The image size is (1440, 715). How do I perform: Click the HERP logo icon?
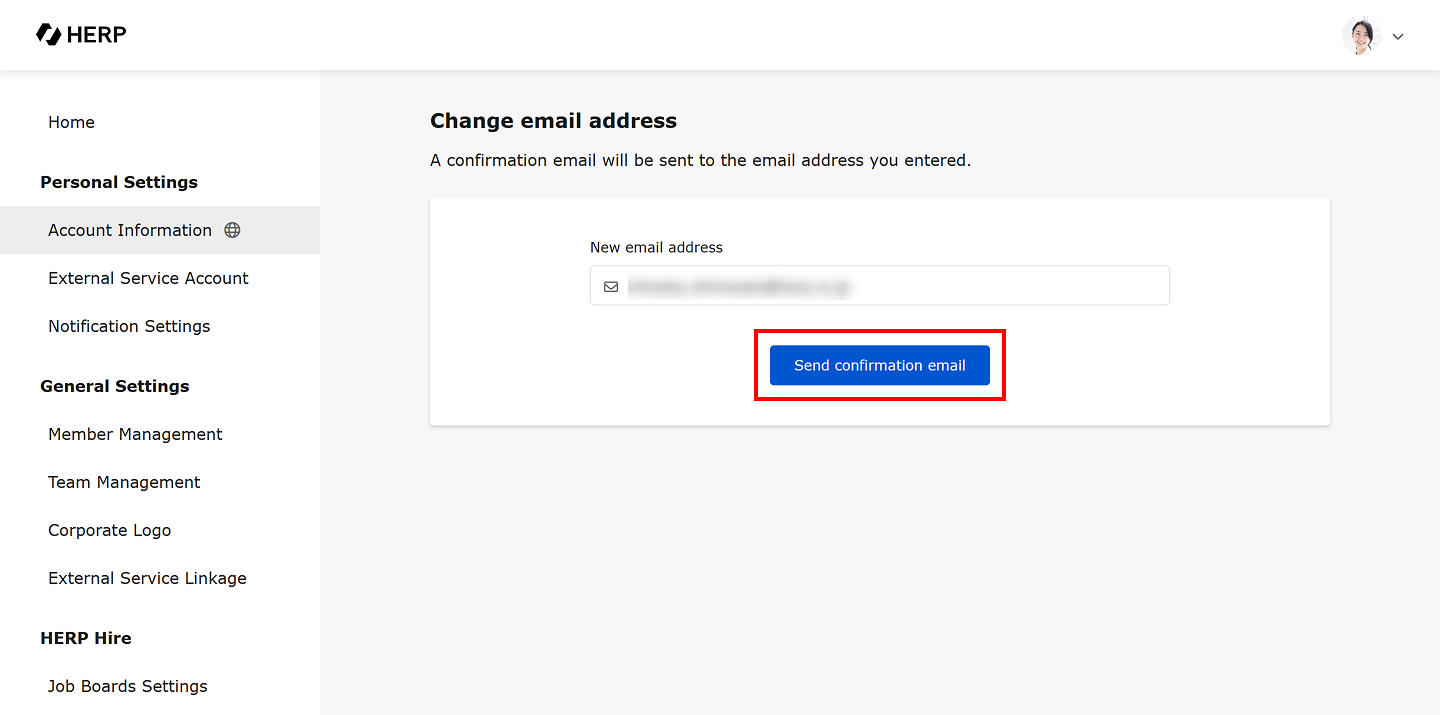click(48, 35)
